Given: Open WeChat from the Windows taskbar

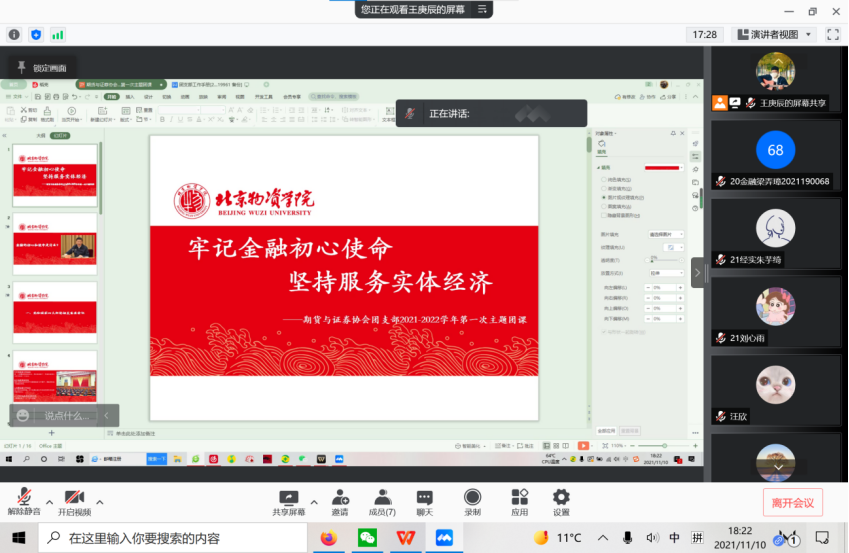Looking at the screenshot, I should (x=367, y=538).
